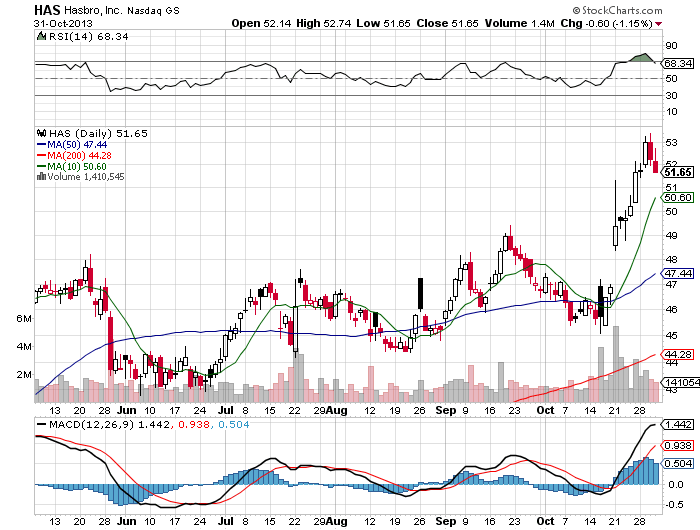Click the 2M volume scale label
This screenshot has height=530, width=700.
pyautogui.click(x=24, y=374)
